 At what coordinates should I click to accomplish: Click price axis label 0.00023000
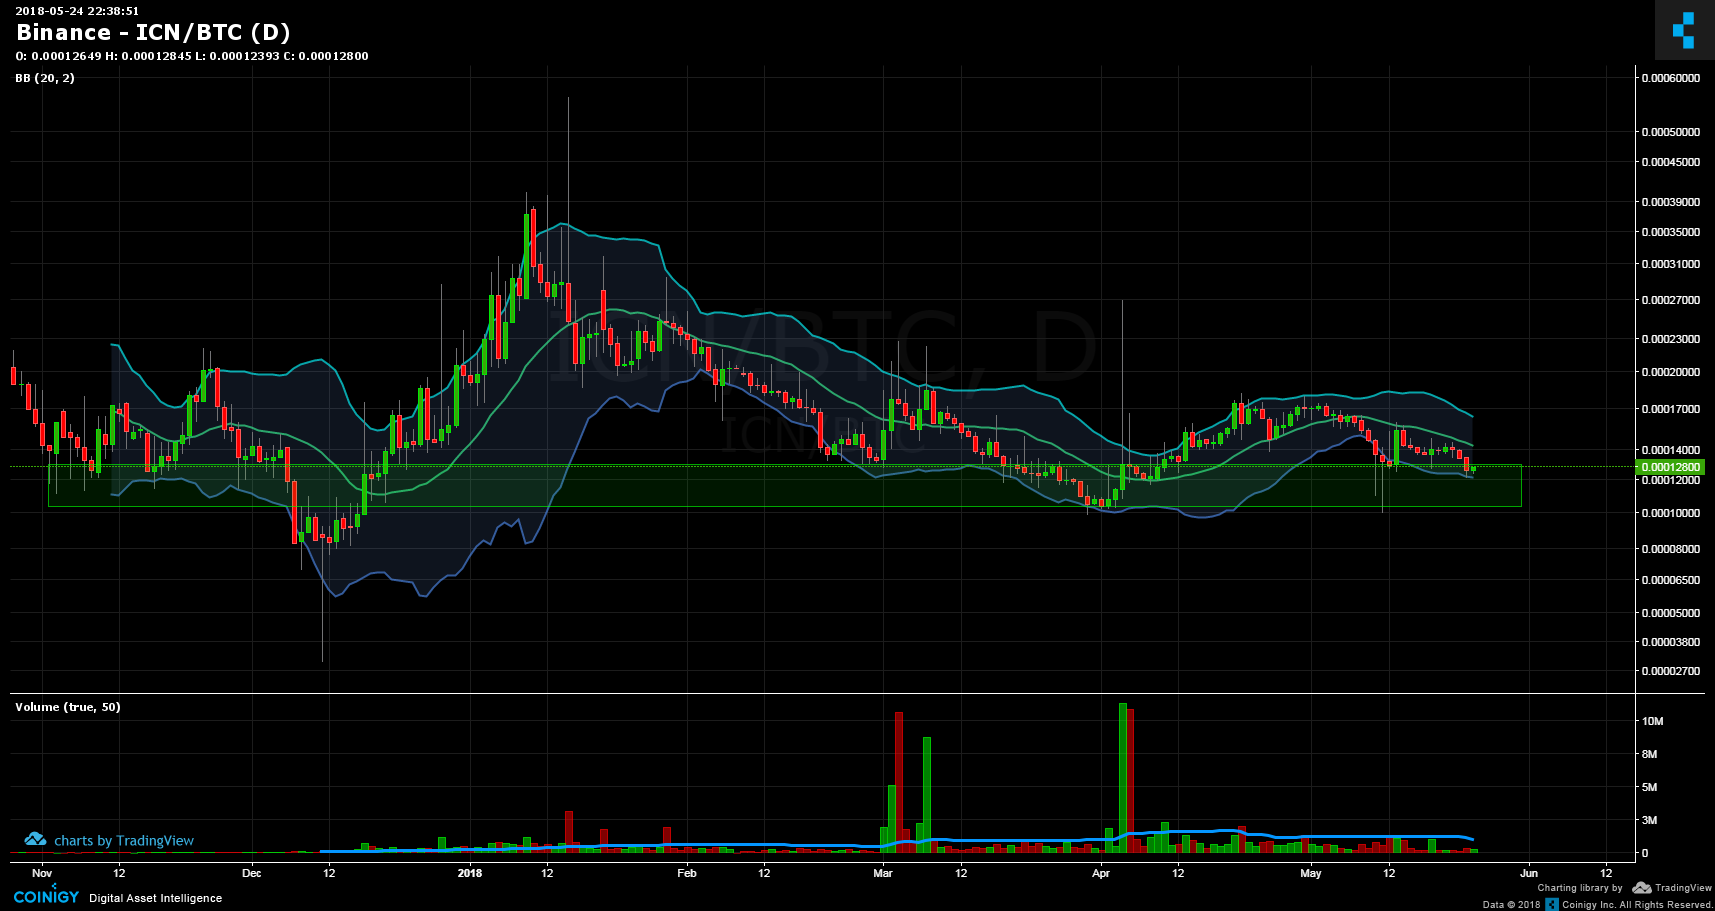(x=1670, y=339)
